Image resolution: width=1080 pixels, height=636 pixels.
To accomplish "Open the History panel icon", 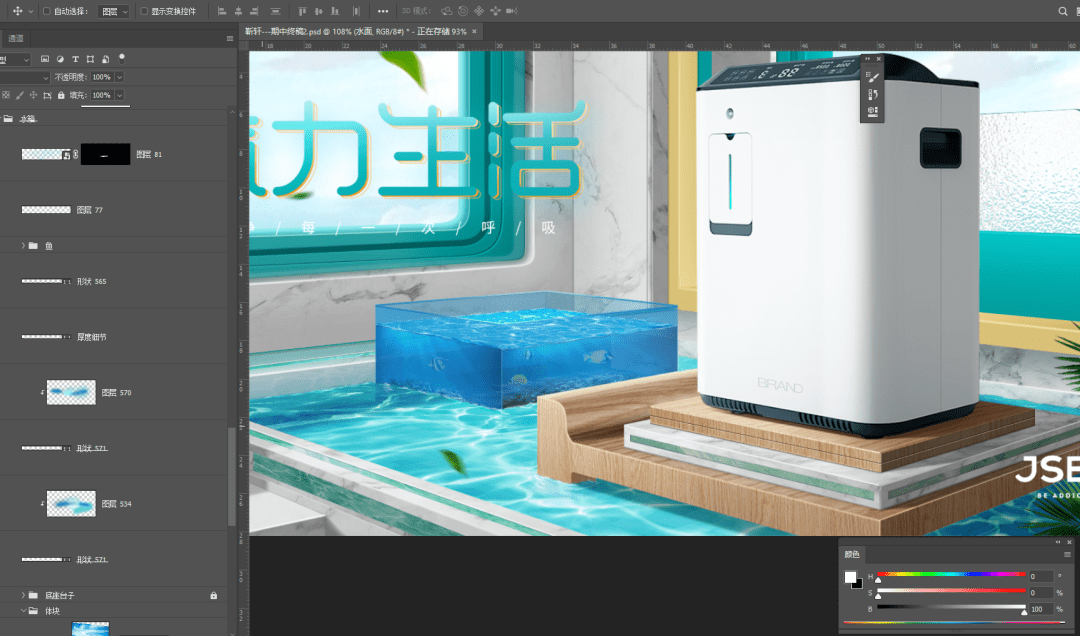I will pyautogui.click(x=873, y=93).
